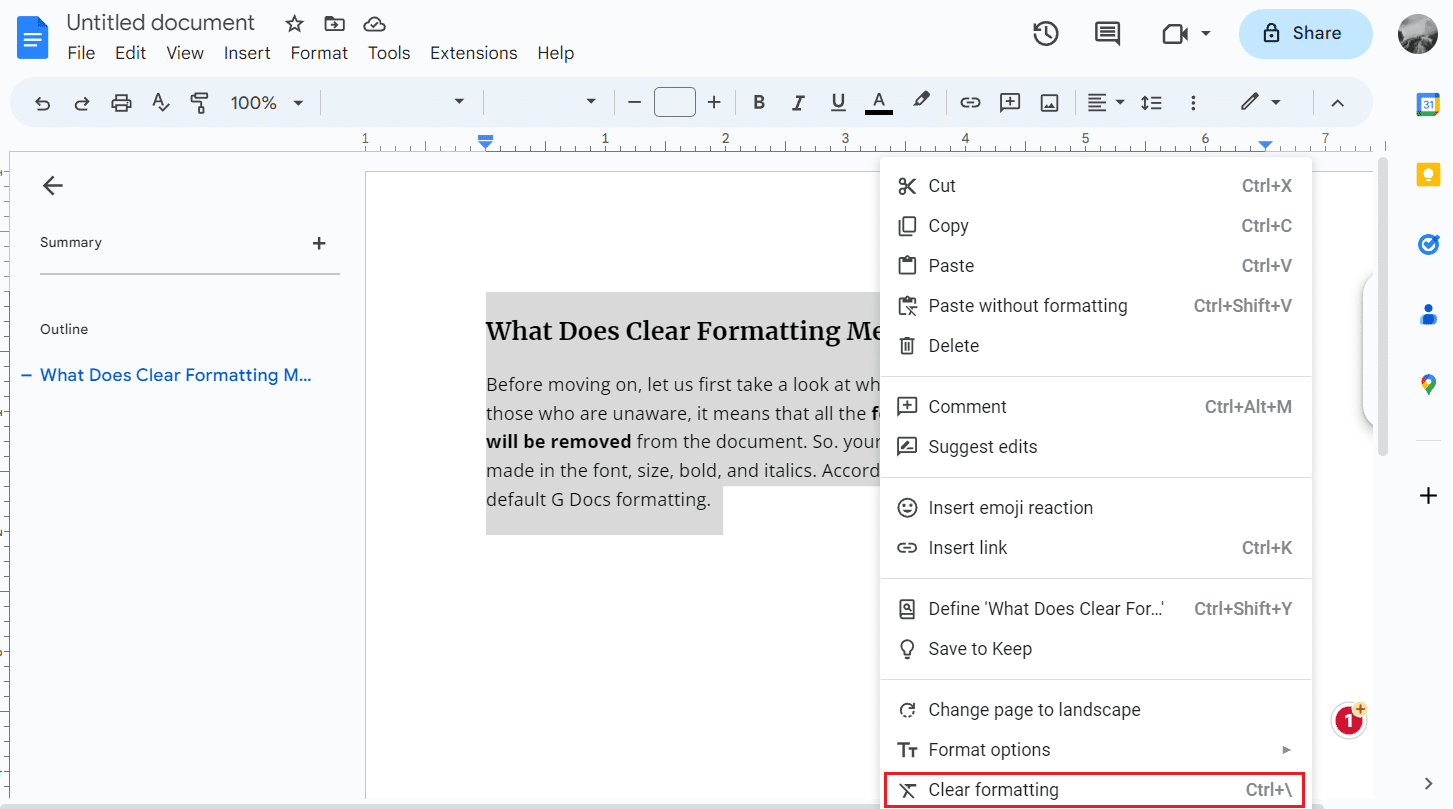Image resolution: width=1453 pixels, height=809 pixels.
Task: Click the Paint format tool
Action: pos(200,101)
